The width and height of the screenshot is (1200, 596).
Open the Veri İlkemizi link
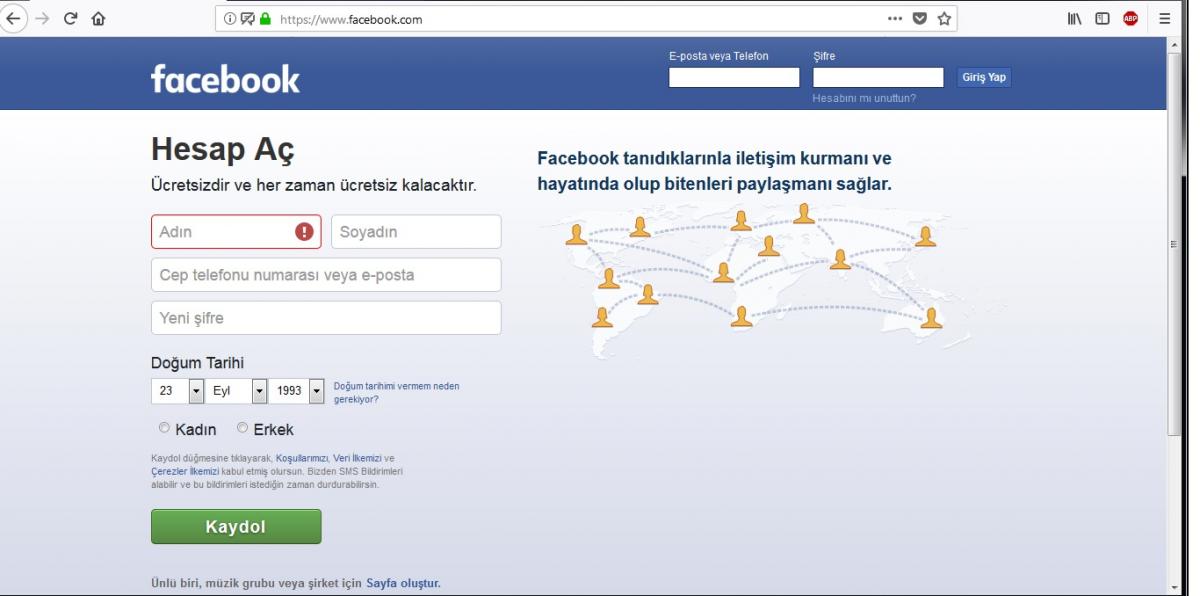tap(358, 458)
